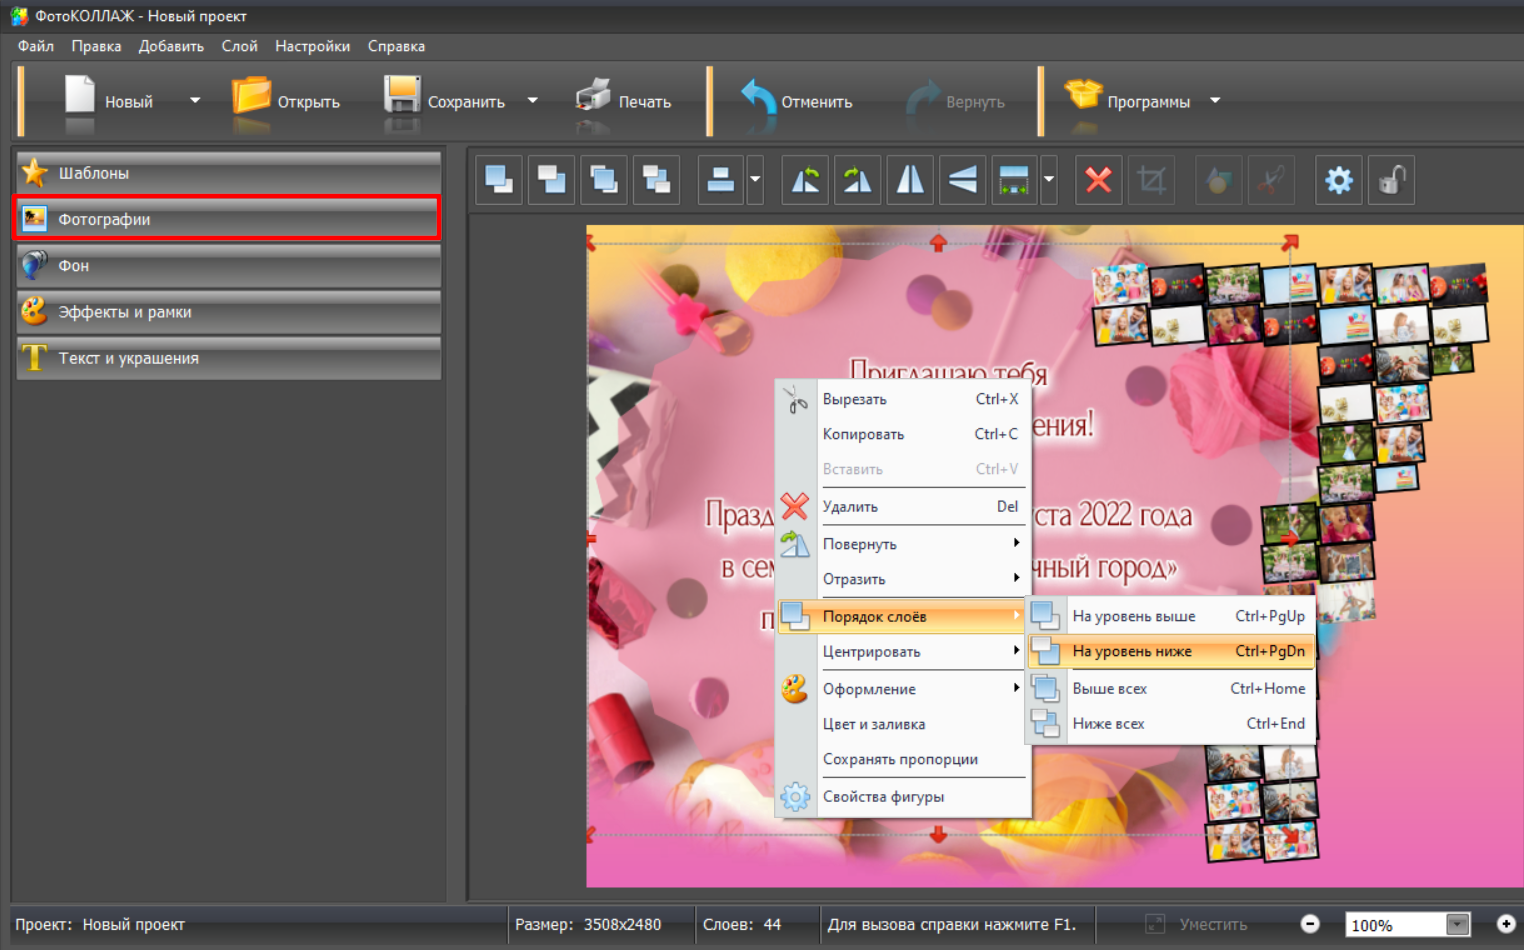1524x950 pixels.
Task: Click the zoom in plus icon
Action: 1505,924
